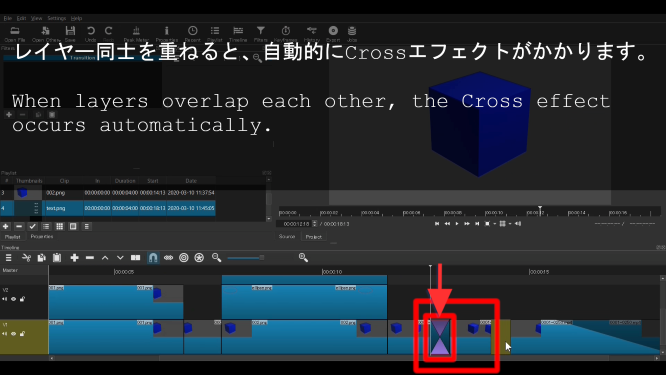Image resolution: width=666 pixels, height=375 pixels.
Task: Switch to the Source tab under the player
Action: click(x=287, y=237)
